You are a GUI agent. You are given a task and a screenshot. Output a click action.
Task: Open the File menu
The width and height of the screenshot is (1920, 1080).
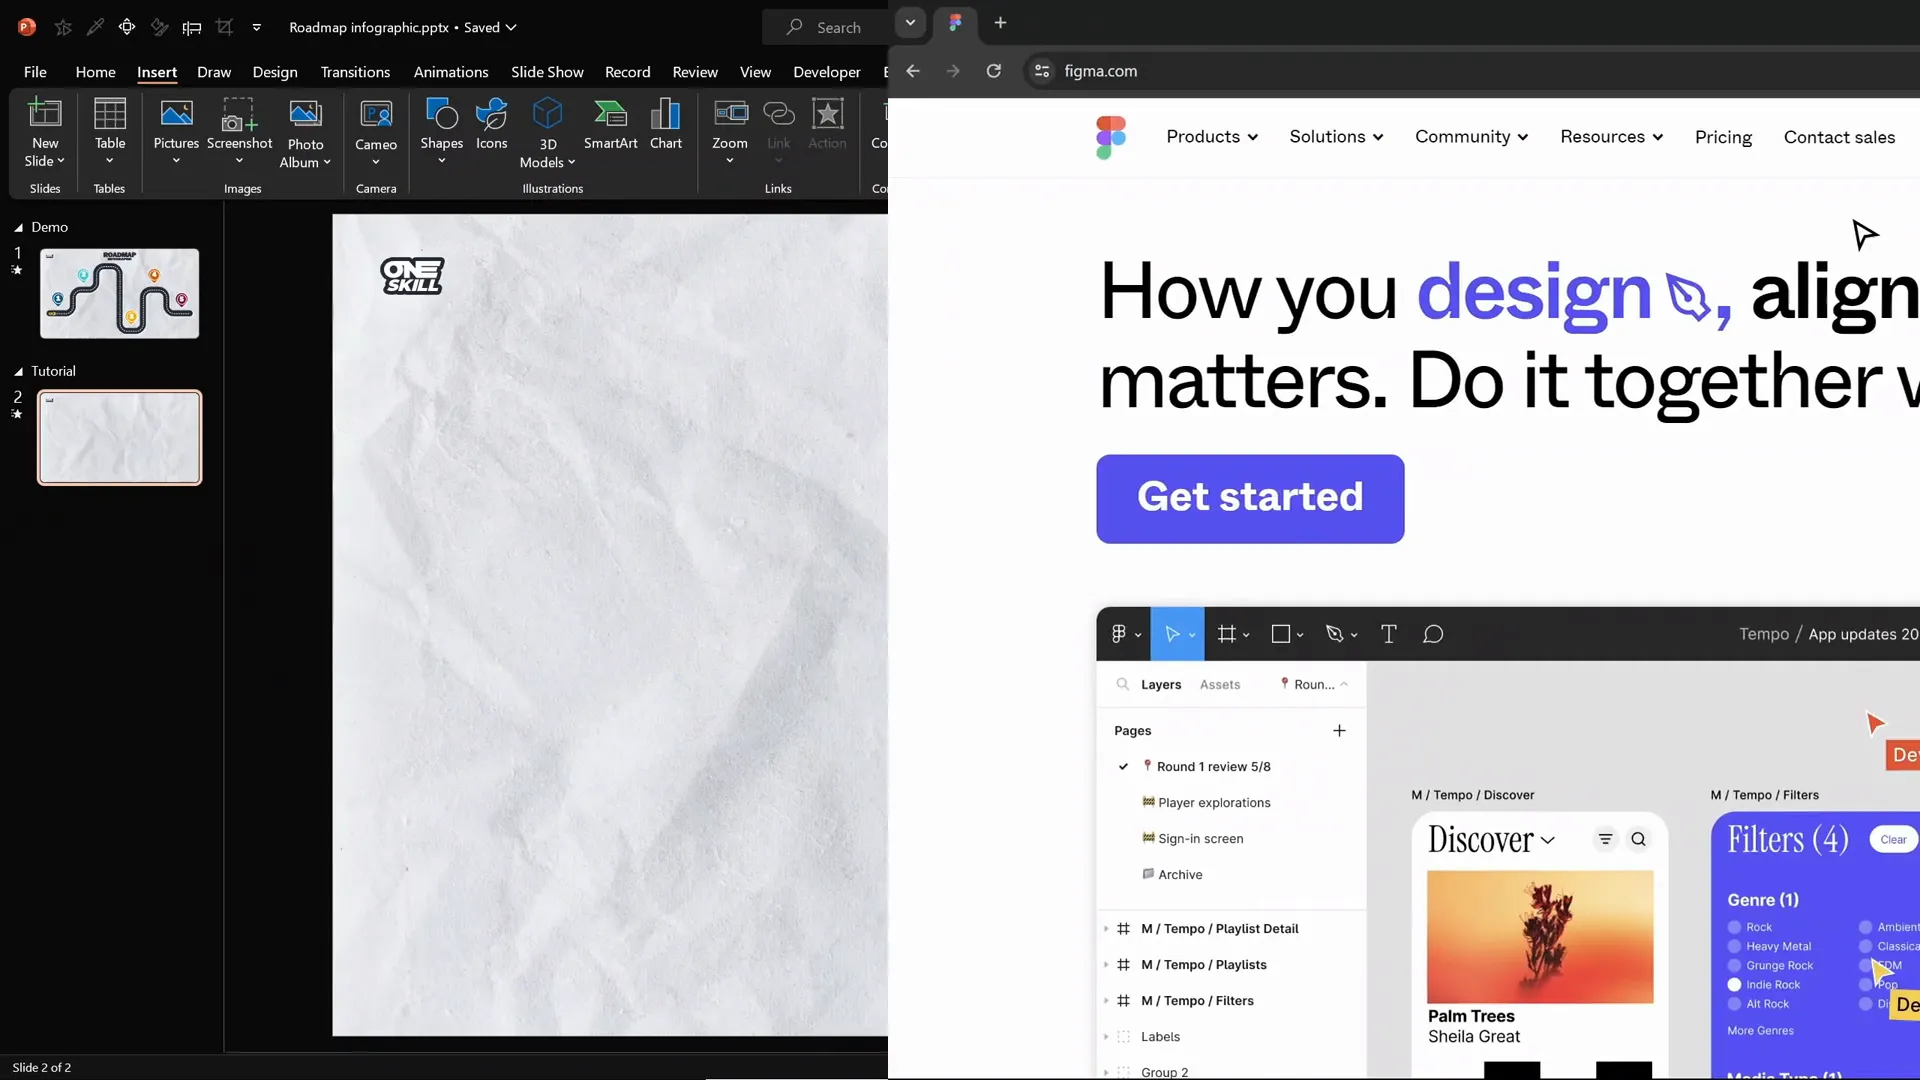point(35,72)
